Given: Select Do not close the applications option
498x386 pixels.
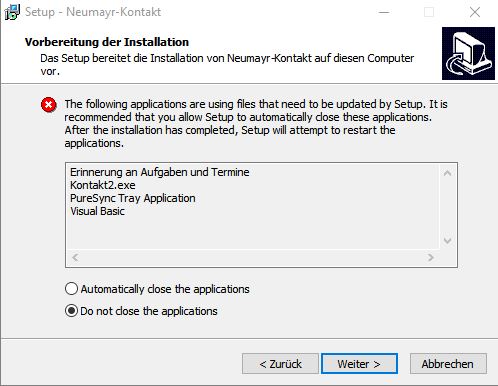Looking at the screenshot, I should [141, 311].
